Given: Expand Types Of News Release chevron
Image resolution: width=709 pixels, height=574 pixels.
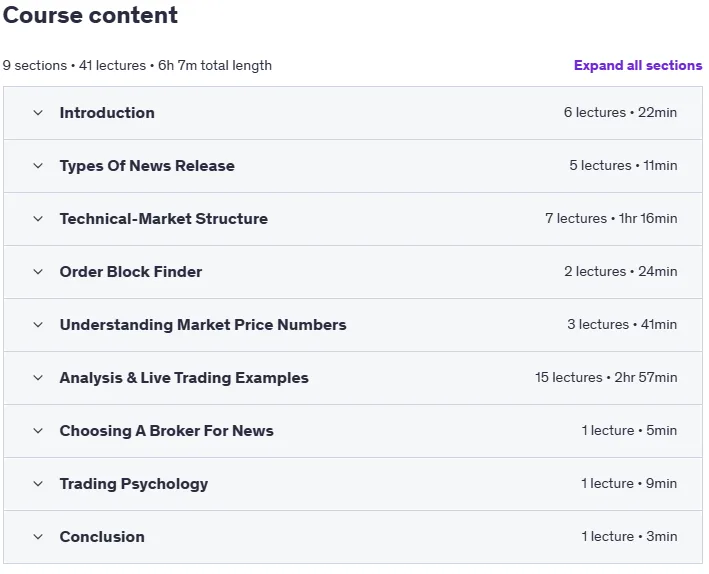Looking at the screenshot, I should tap(38, 166).
